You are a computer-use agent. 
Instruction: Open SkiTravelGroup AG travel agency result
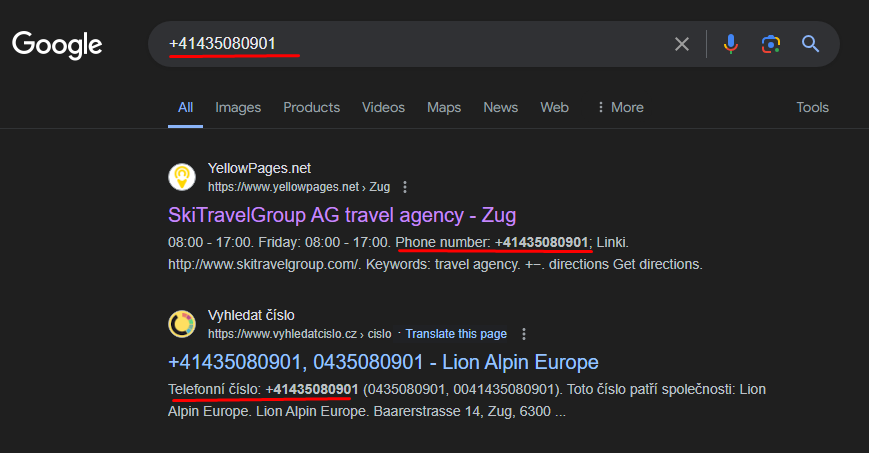point(342,215)
